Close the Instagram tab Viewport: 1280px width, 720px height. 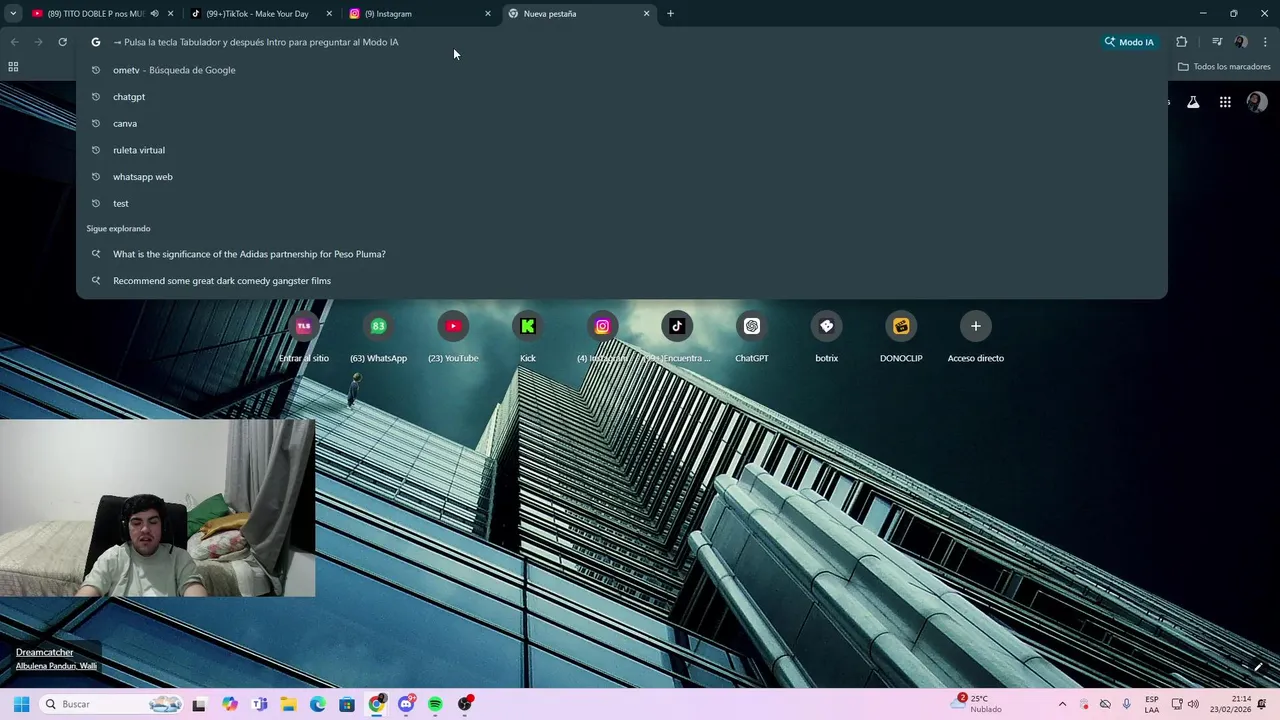488,14
